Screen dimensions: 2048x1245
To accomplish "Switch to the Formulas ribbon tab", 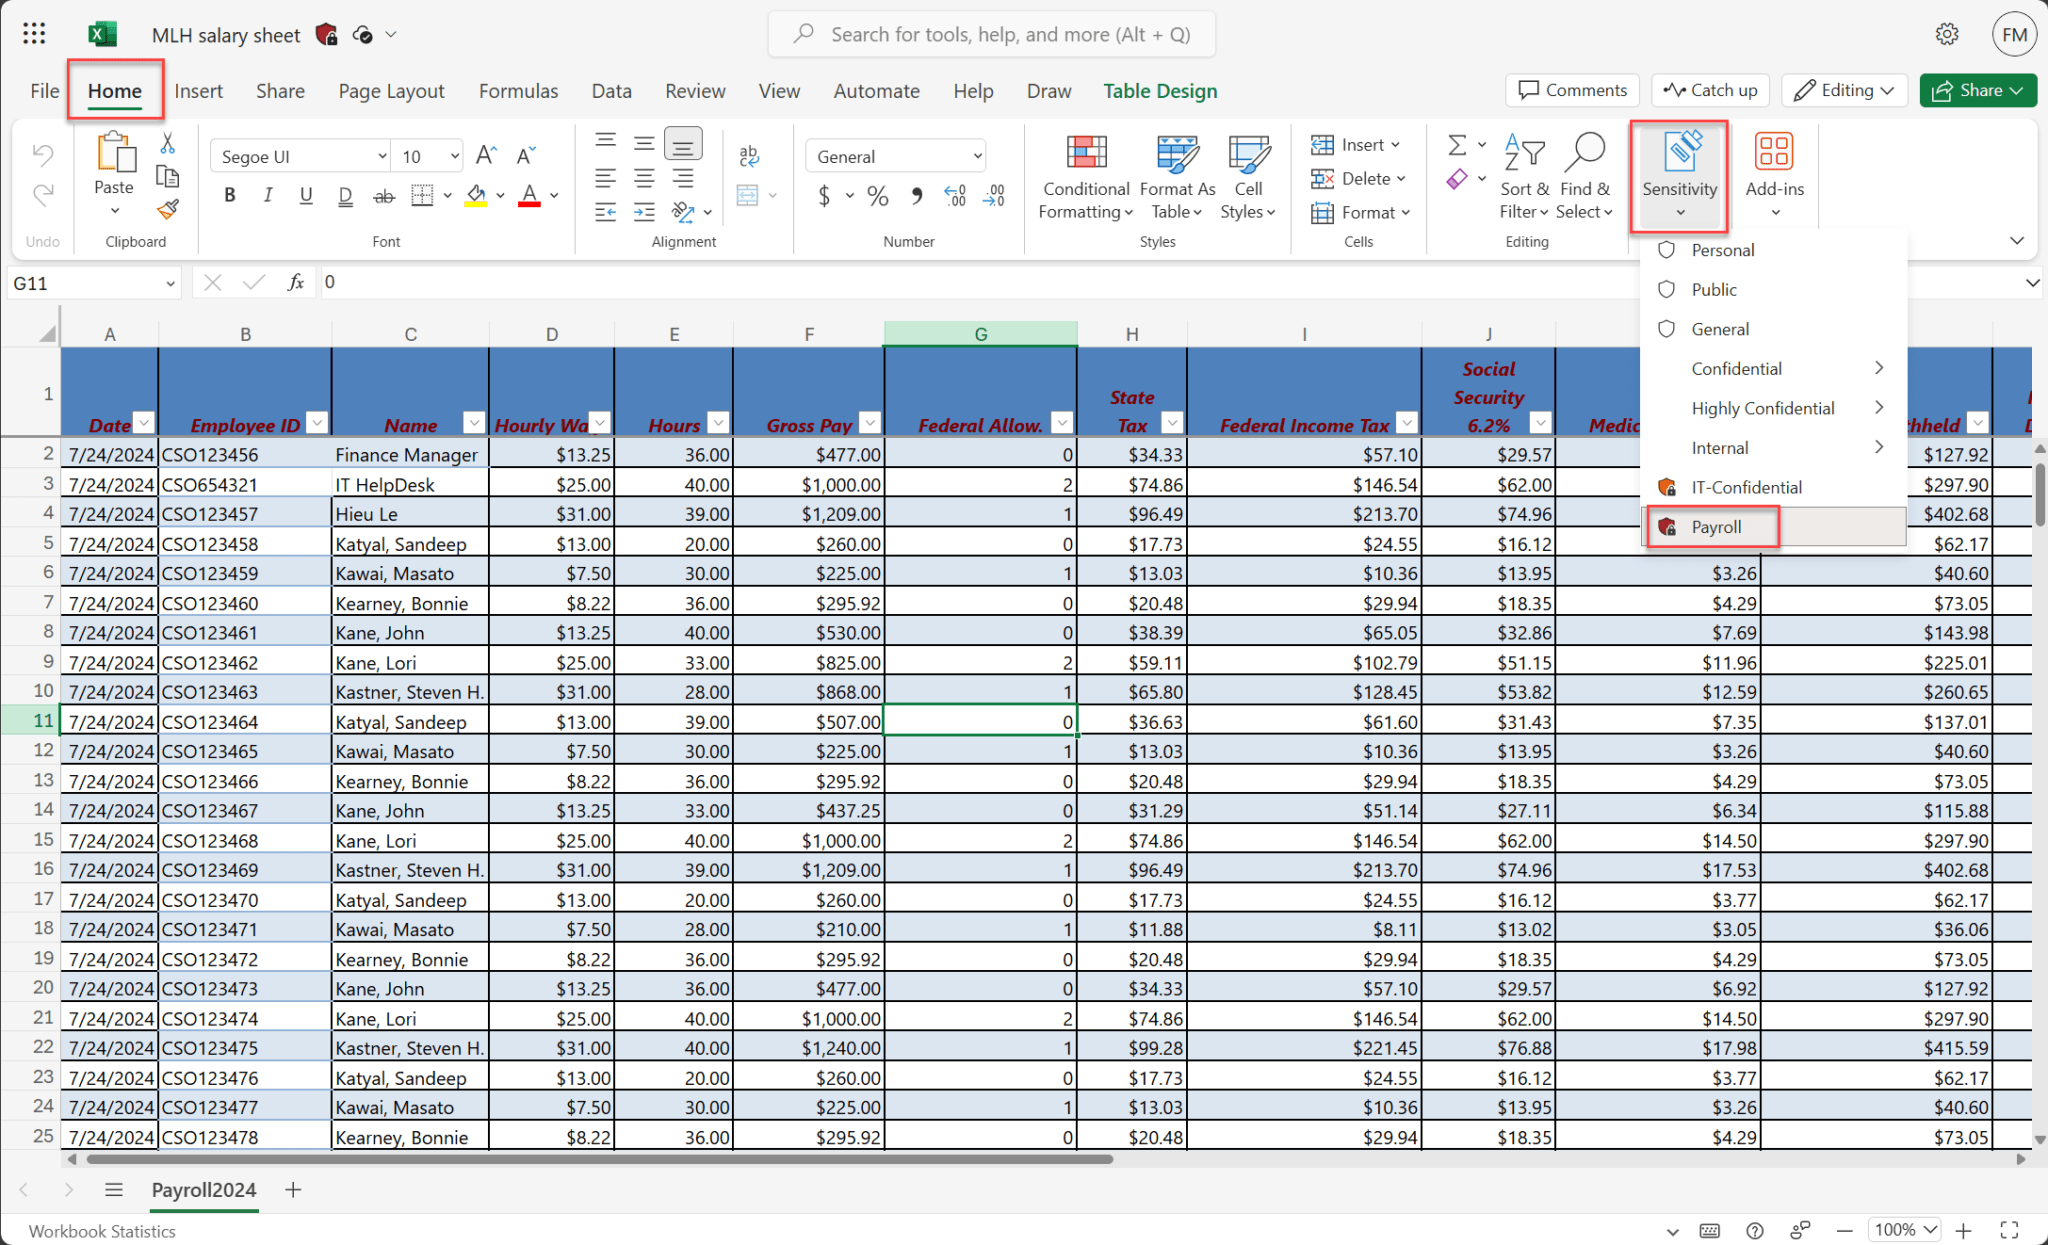I will (518, 91).
